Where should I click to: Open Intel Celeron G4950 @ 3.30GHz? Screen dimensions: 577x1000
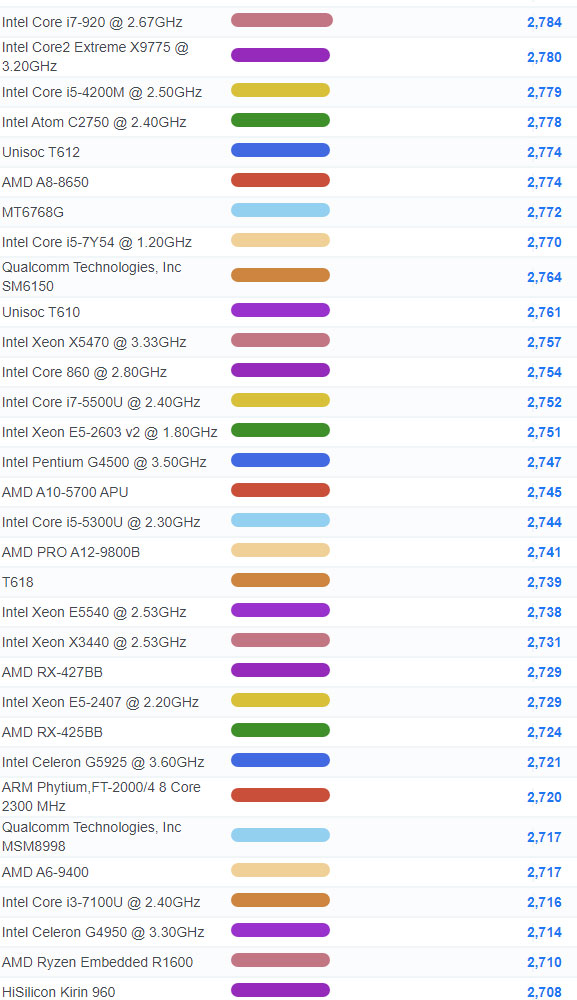pos(103,932)
